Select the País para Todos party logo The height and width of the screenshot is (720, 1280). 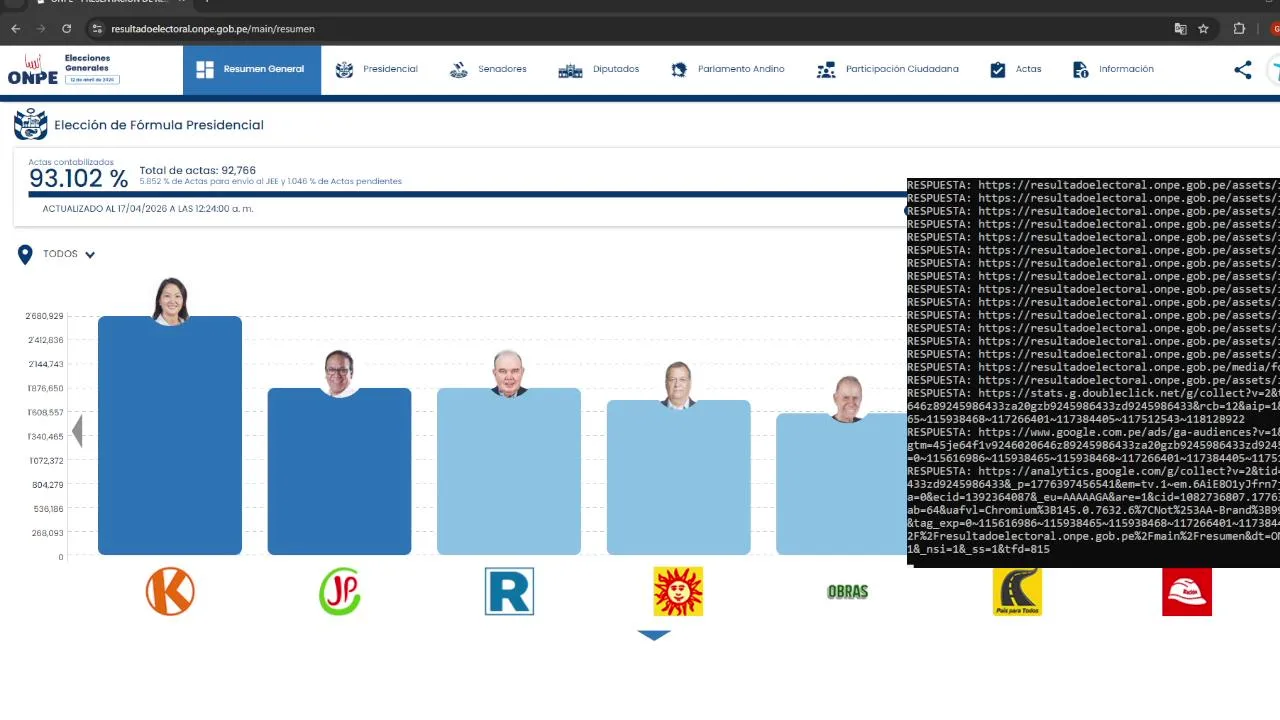tap(1017, 591)
